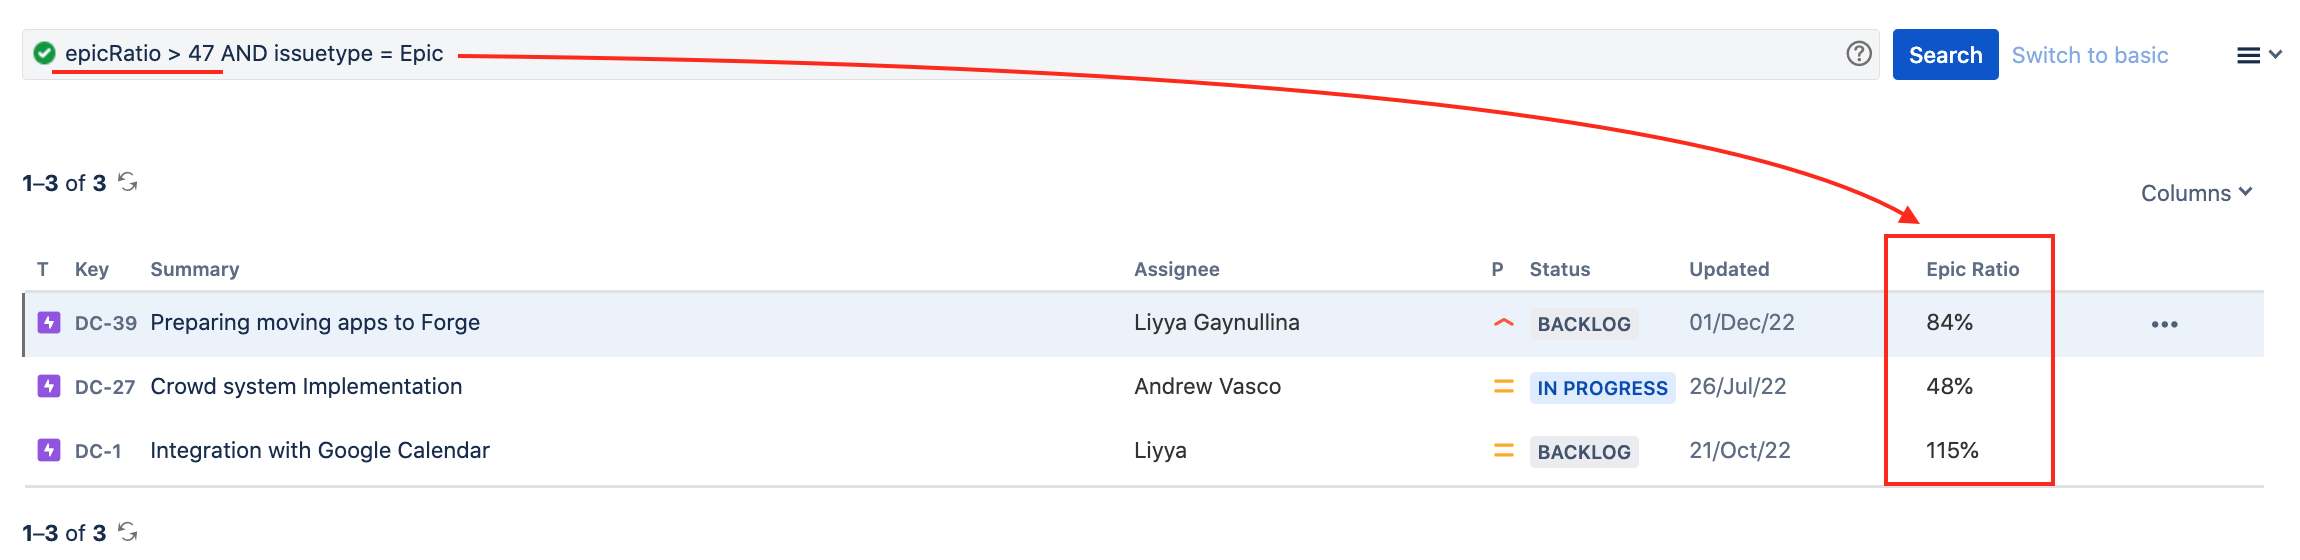Click the DC-27 epic type icon
The width and height of the screenshot is (2300, 560).
click(x=48, y=386)
